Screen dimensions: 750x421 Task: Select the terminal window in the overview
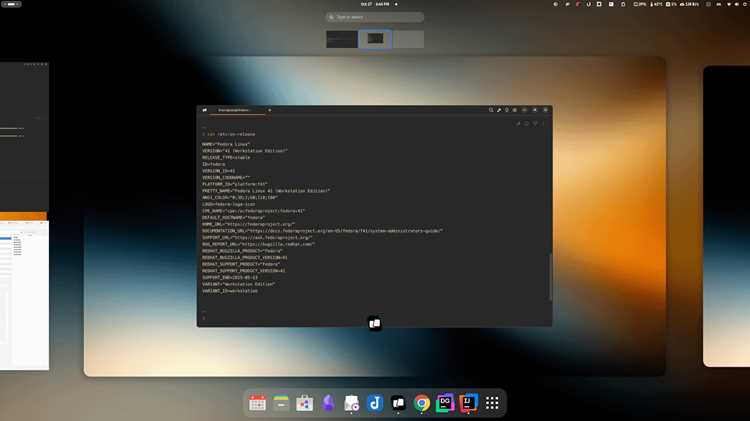tap(375, 216)
